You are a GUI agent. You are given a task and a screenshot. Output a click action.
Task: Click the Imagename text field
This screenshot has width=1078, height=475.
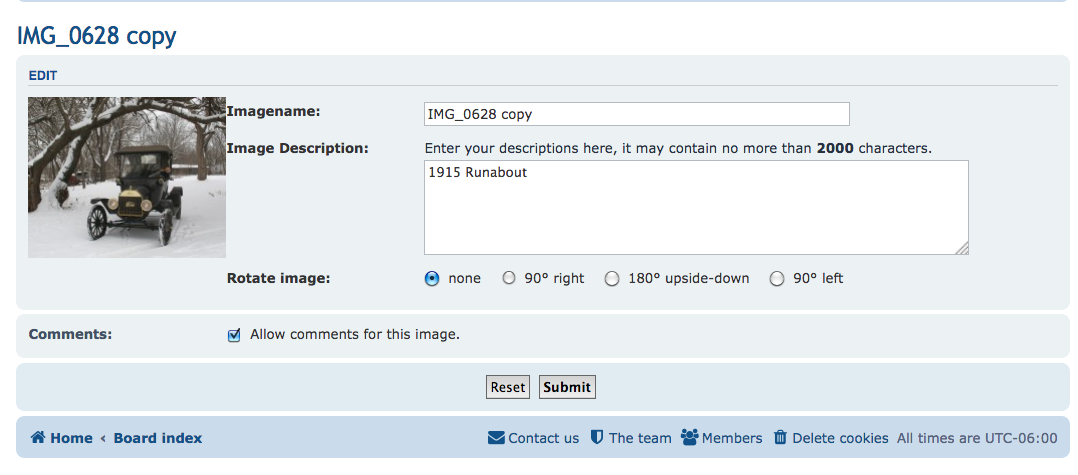[636, 114]
